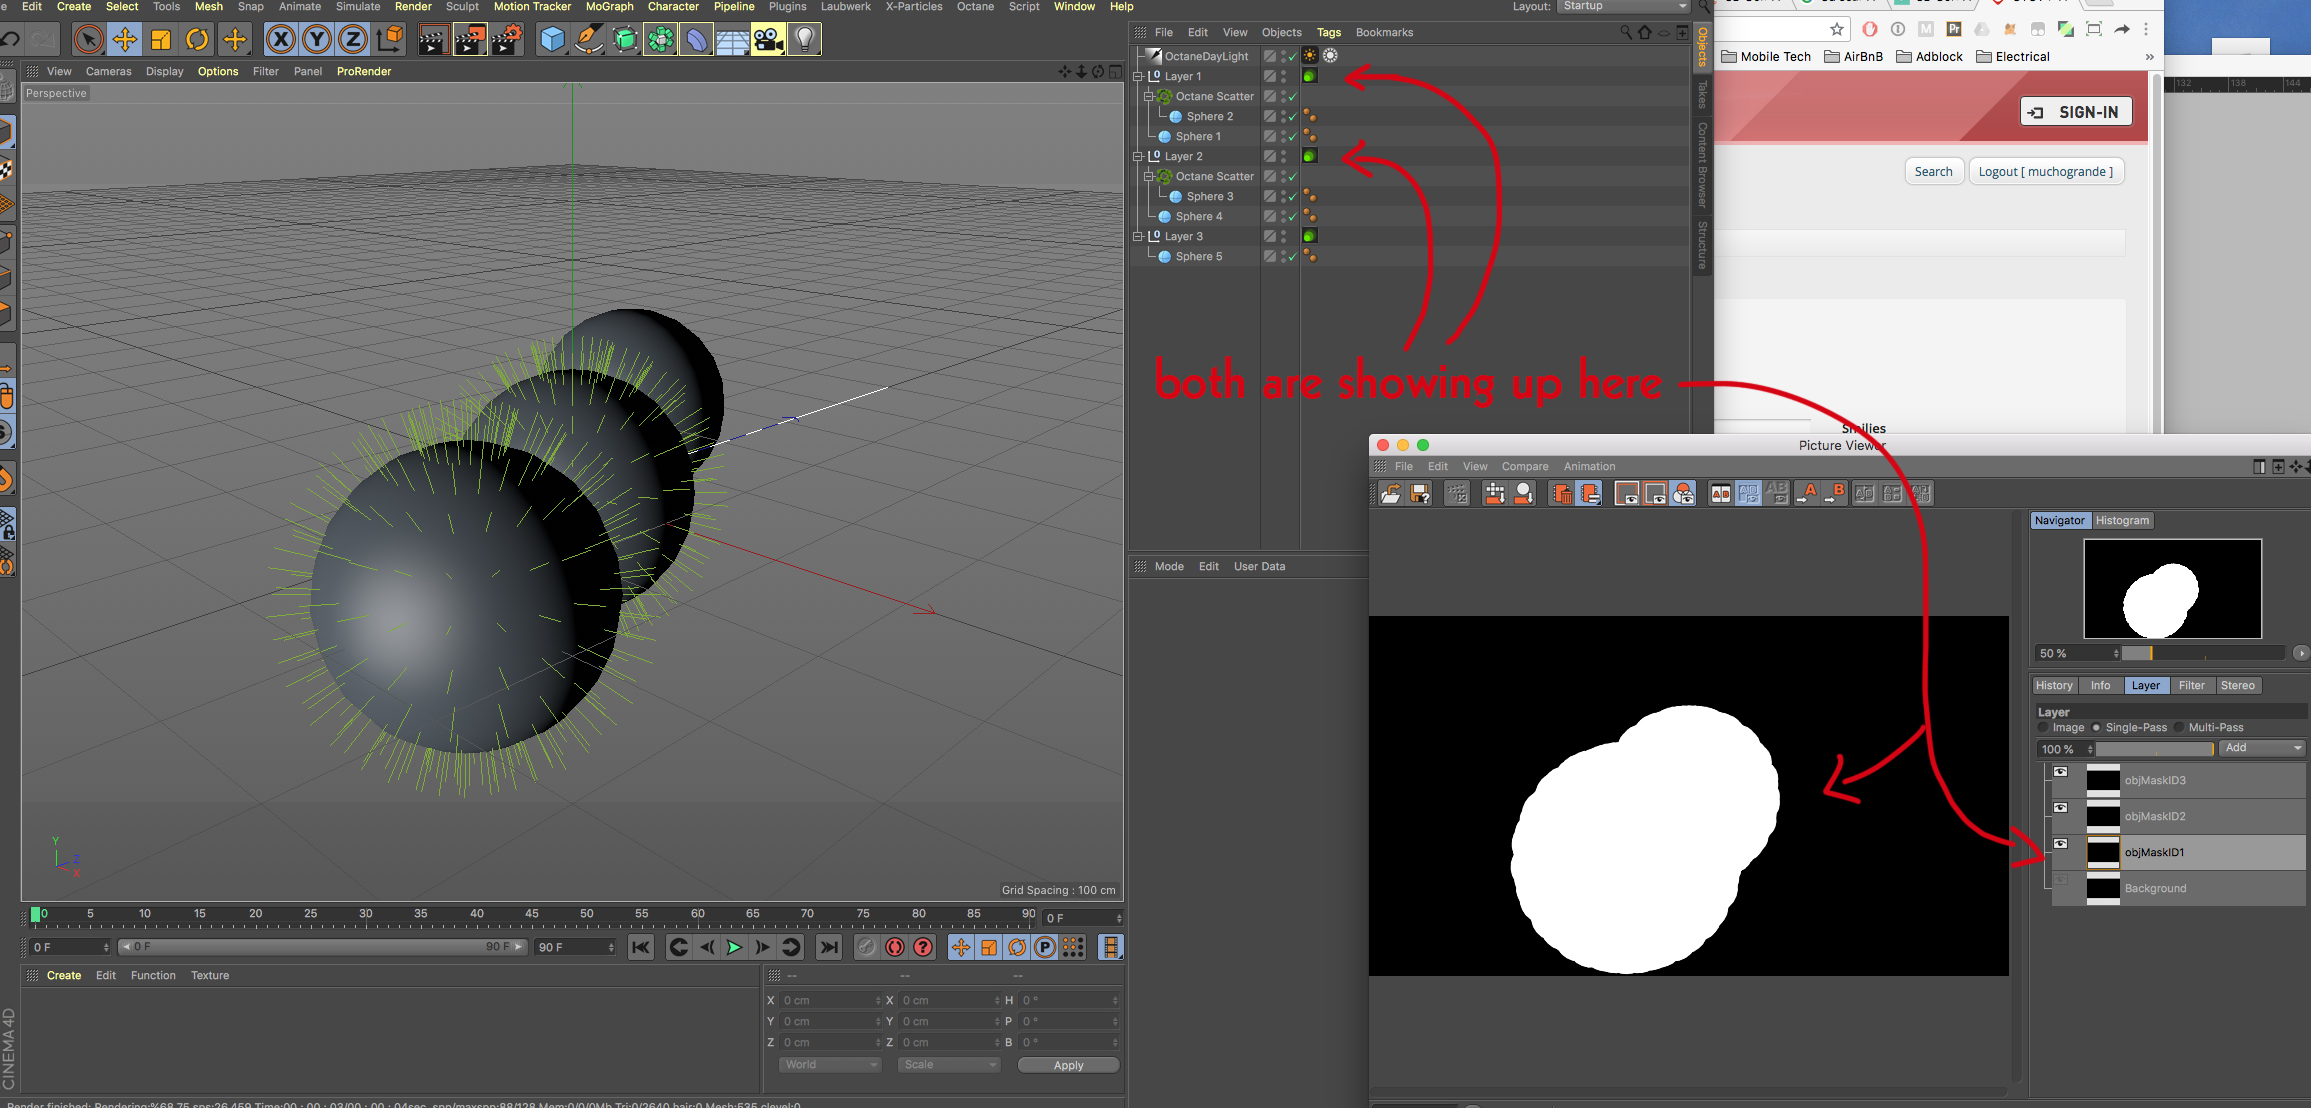The height and width of the screenshot is (1108, 2311).
Task: Click the Cube primitive icon
Action: pos(552,40)
